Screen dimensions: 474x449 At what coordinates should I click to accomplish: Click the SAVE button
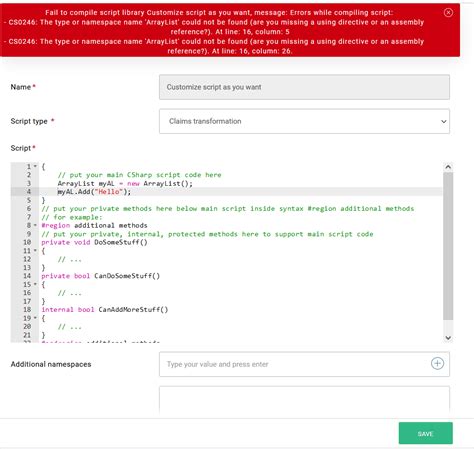click(x=425, y=433)
